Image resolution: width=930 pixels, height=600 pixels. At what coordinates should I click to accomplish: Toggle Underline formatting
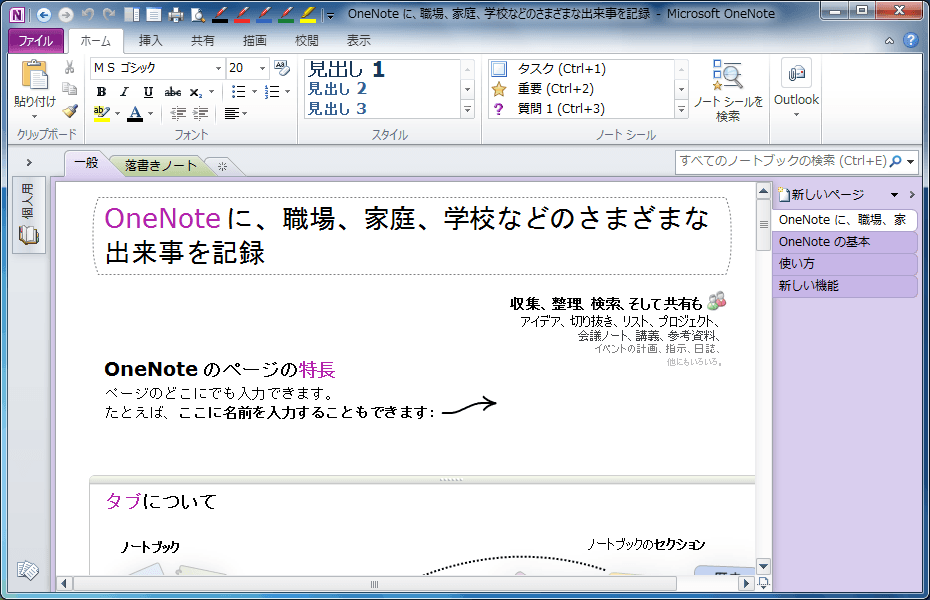click(x=148, y=92)
